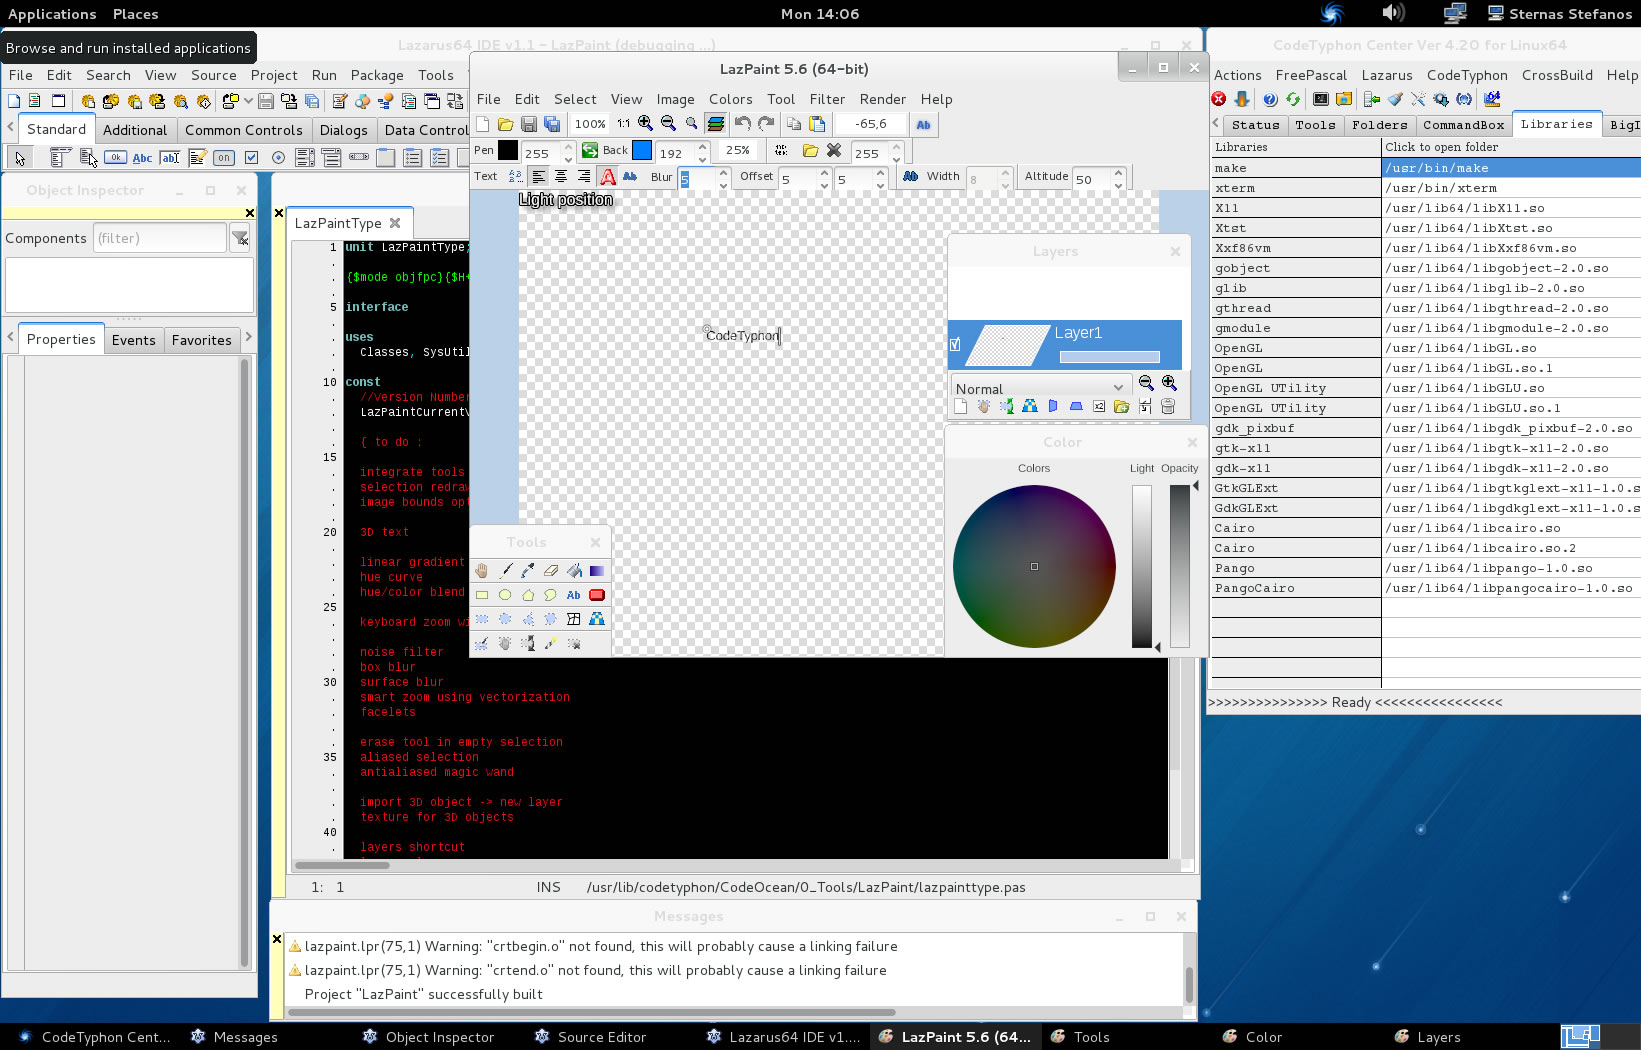Click the Undo arrow in LazPaint toolbar

pos(743,124)
